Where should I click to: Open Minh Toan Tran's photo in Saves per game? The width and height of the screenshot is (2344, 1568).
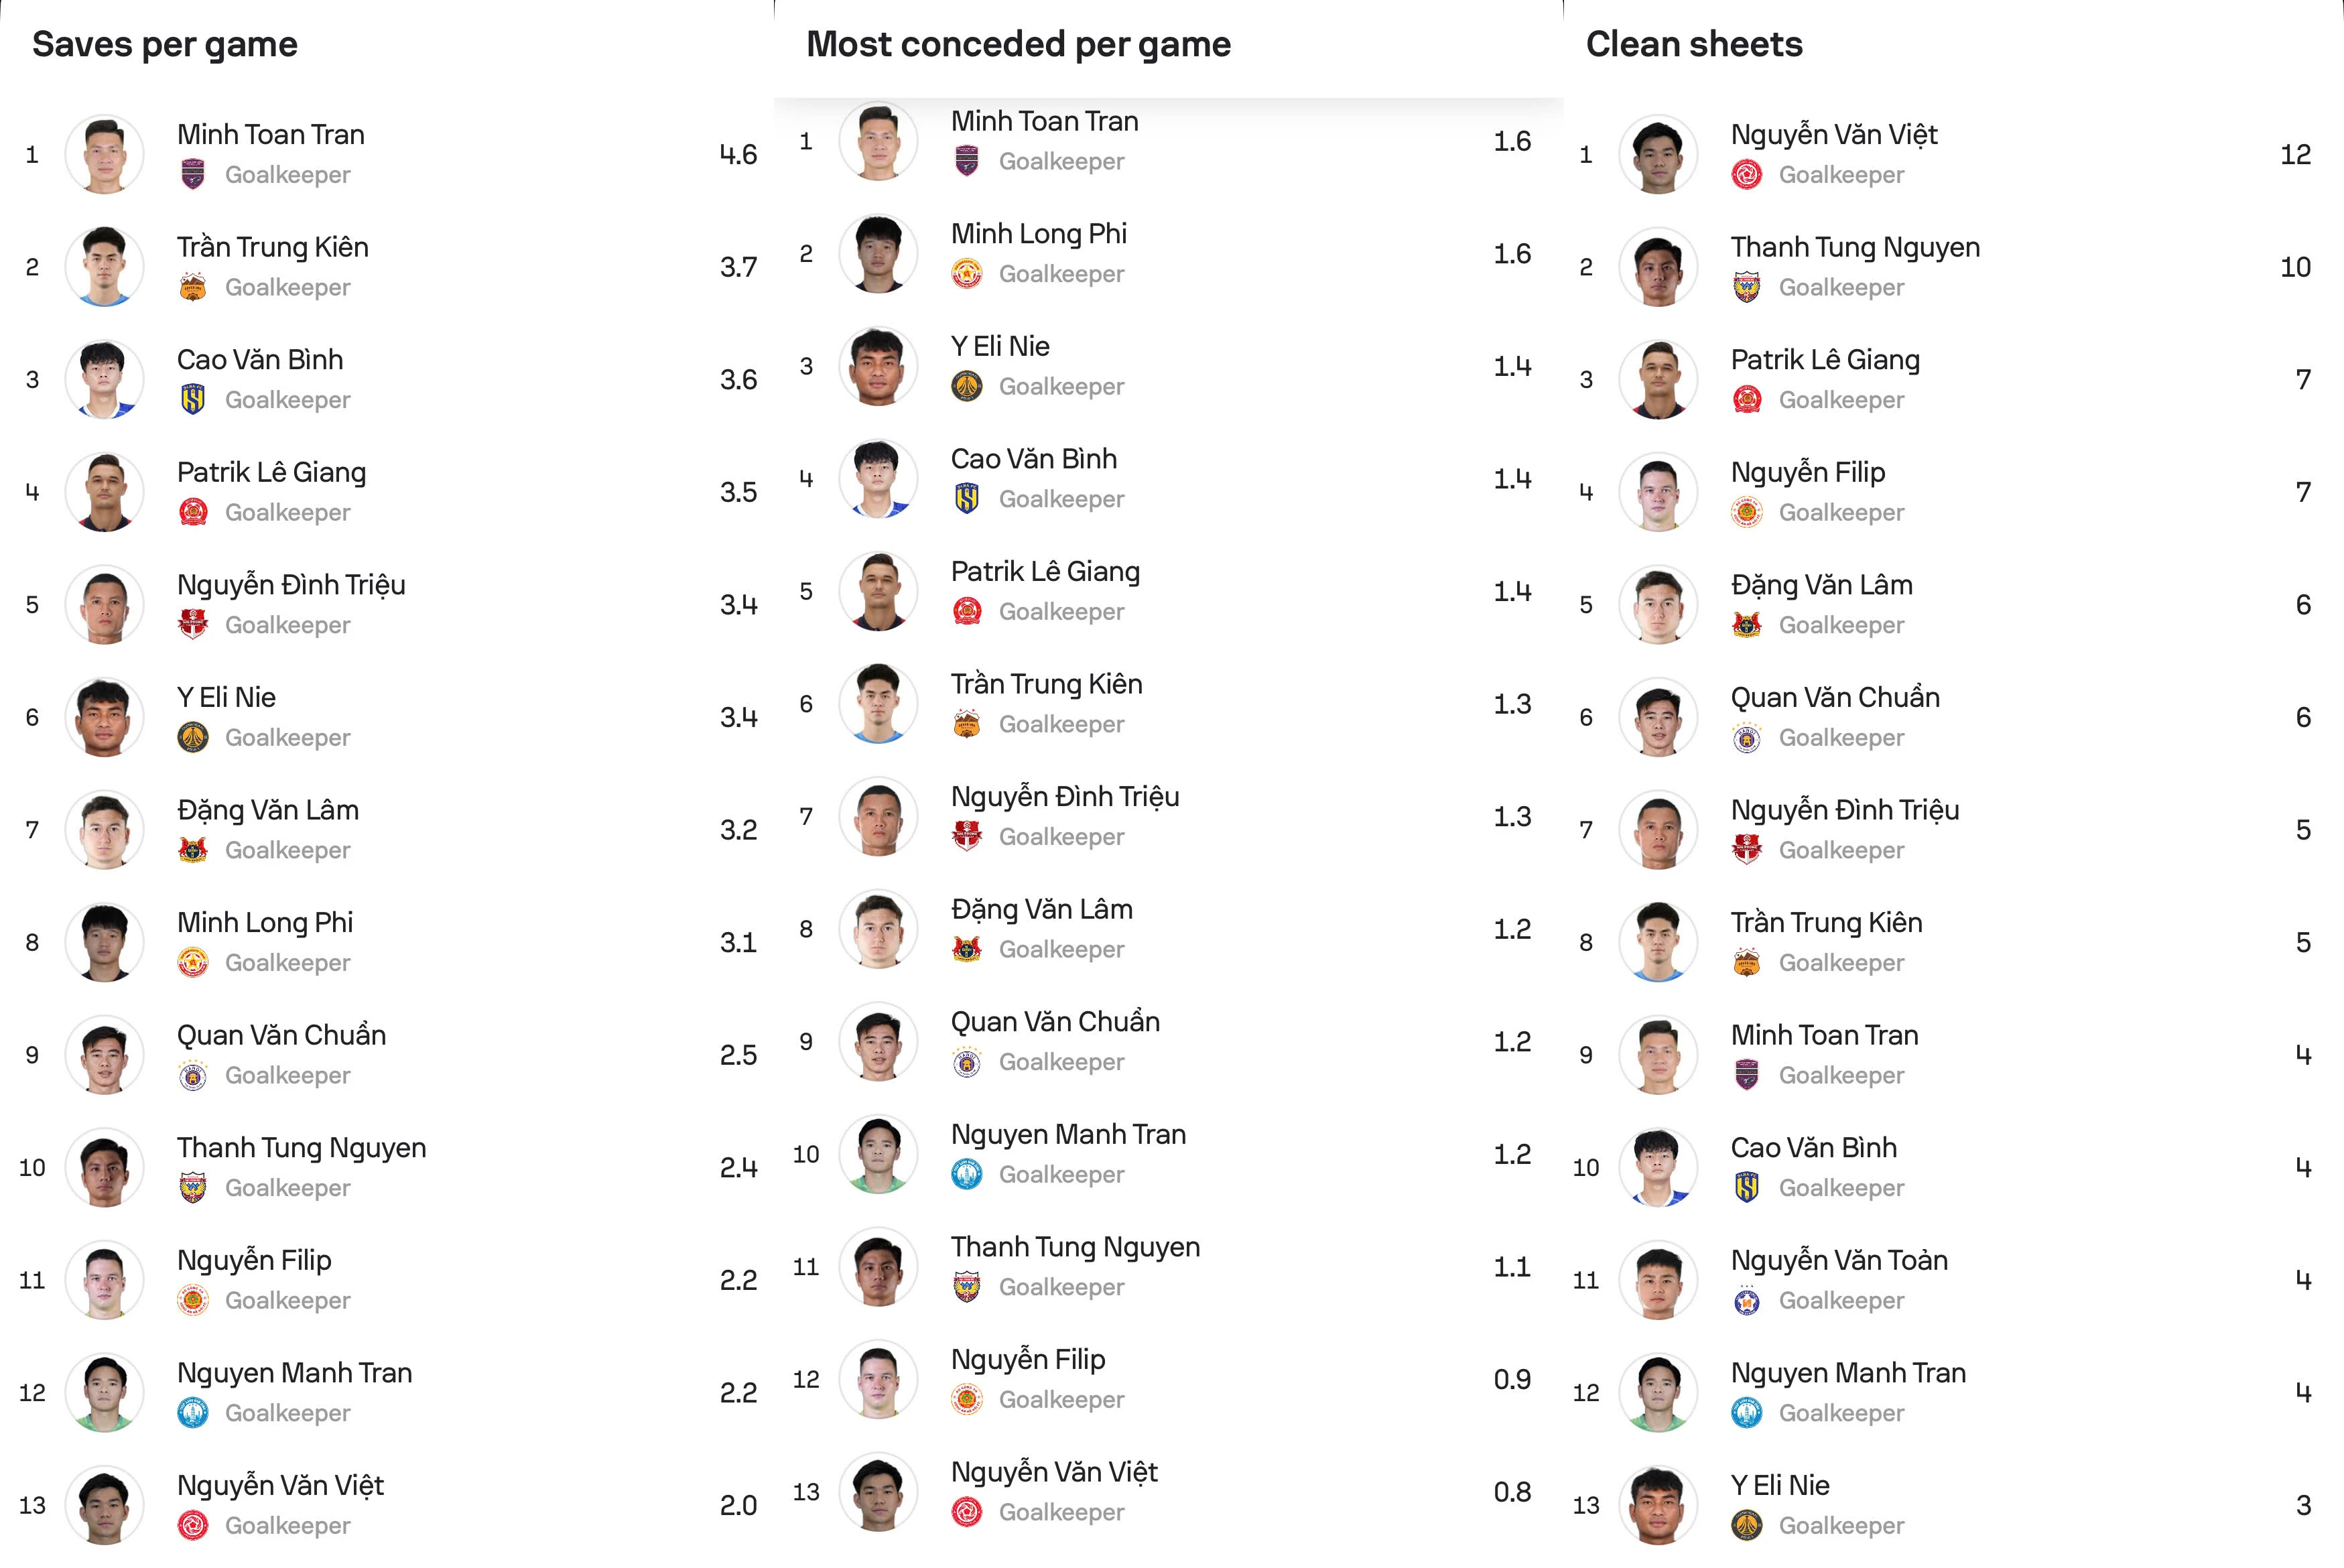(104, 154)
